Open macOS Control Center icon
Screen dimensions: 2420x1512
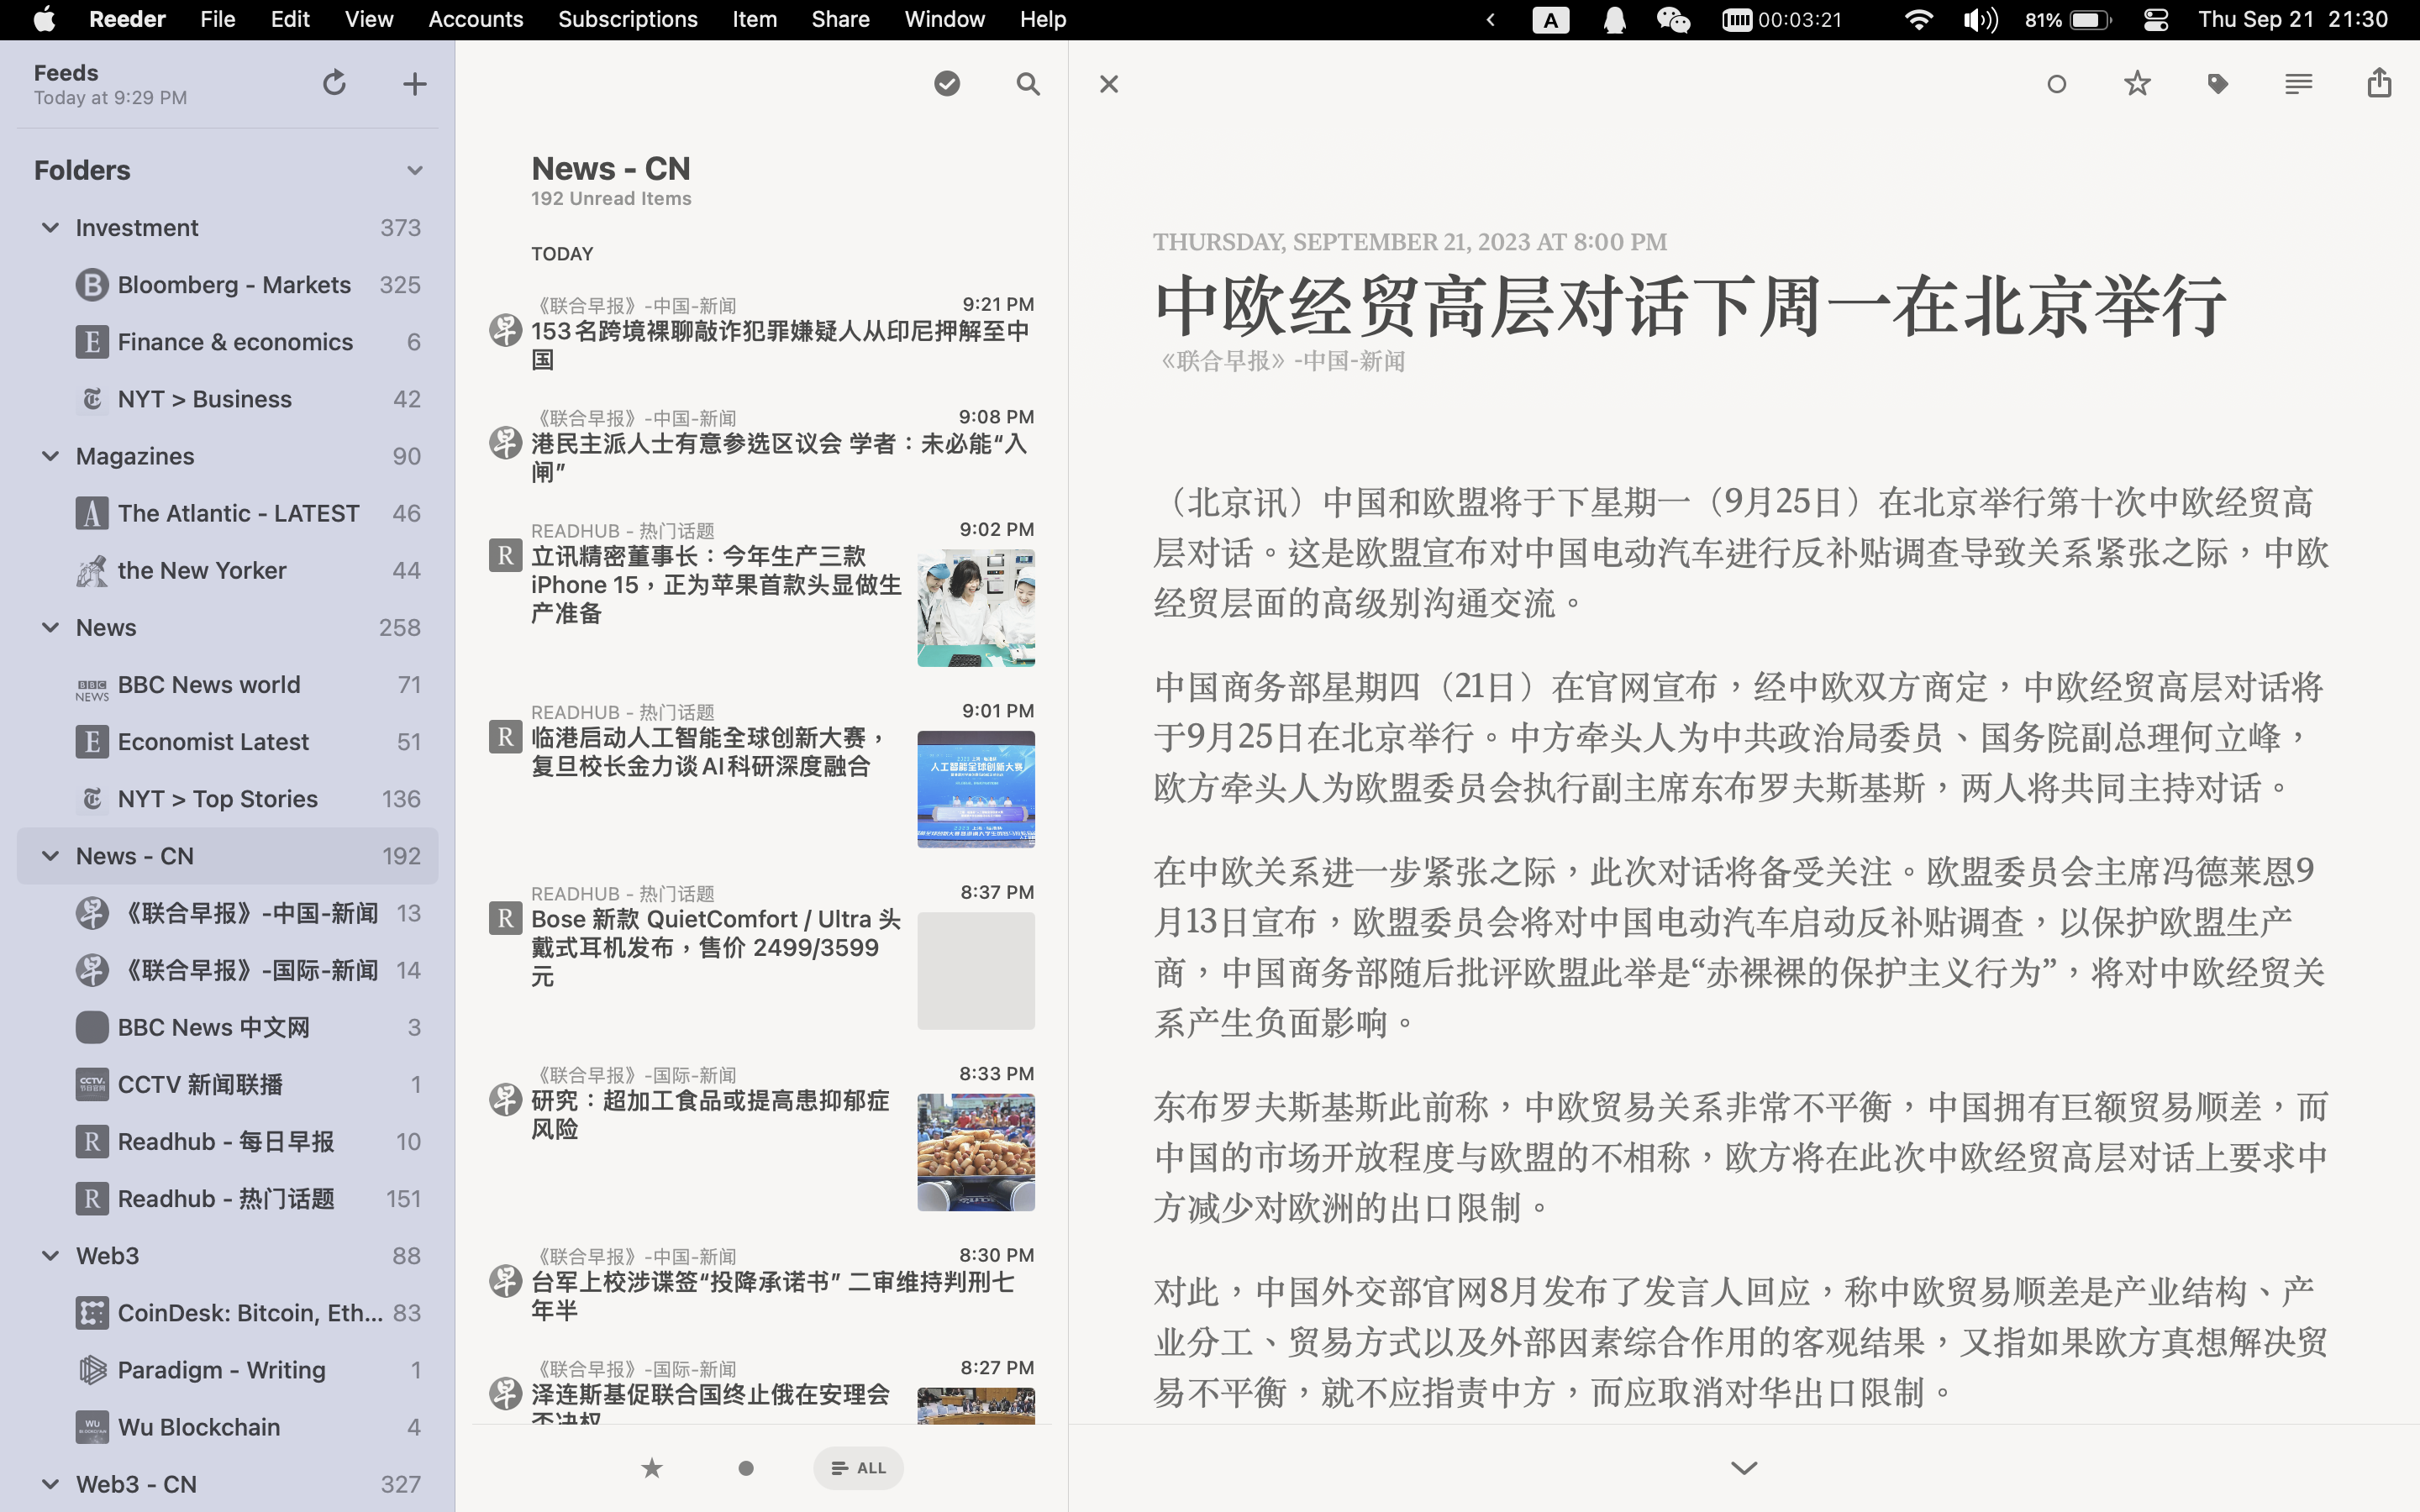(x=2156, y=19)
